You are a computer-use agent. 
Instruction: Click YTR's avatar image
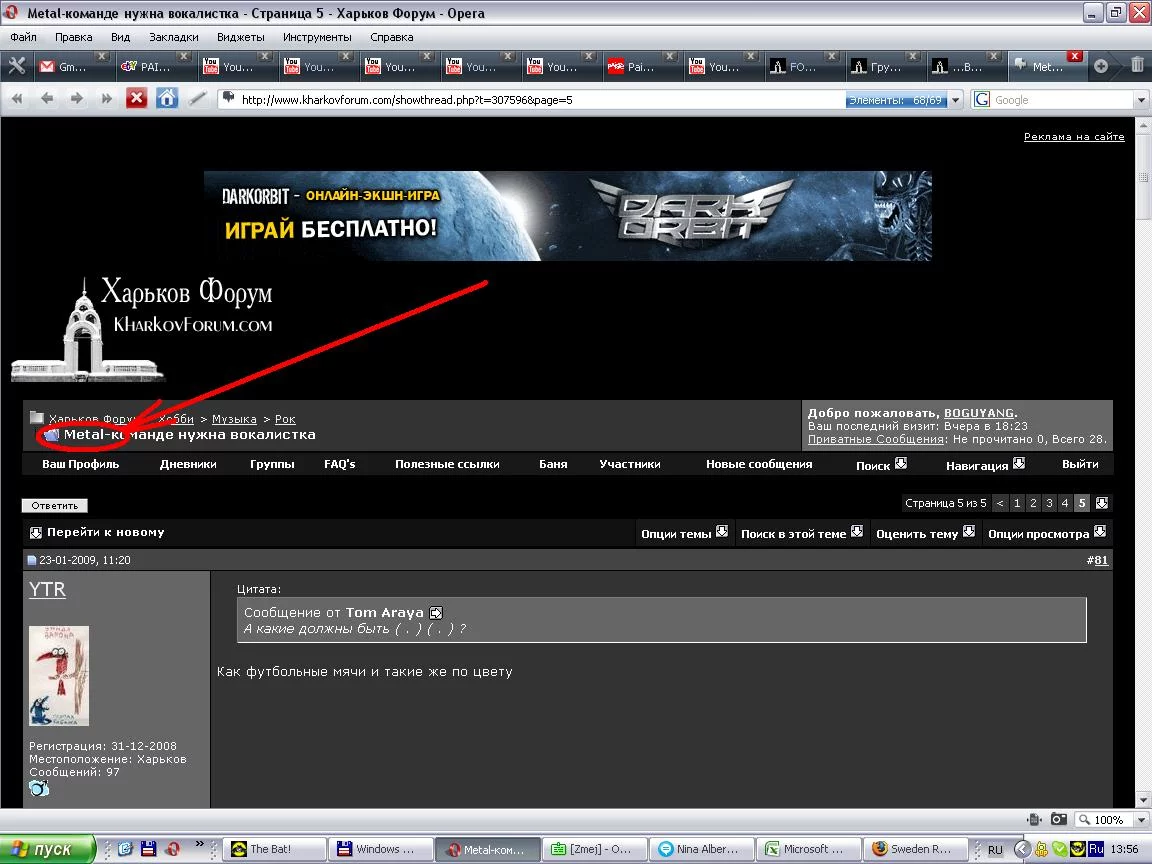click(59, 676)
